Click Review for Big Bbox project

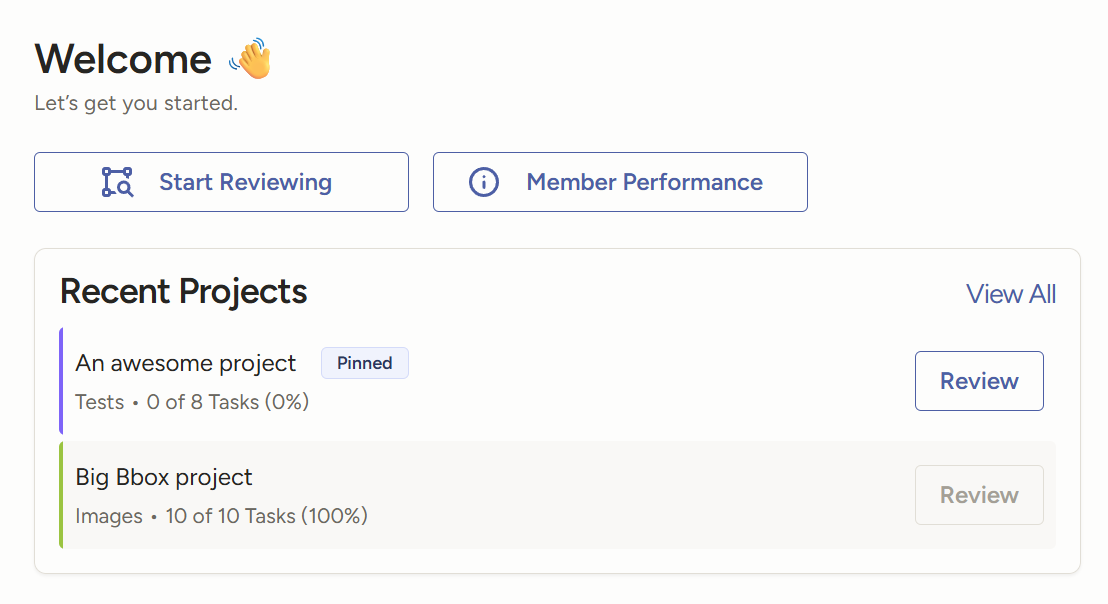[x=979, y=495]
